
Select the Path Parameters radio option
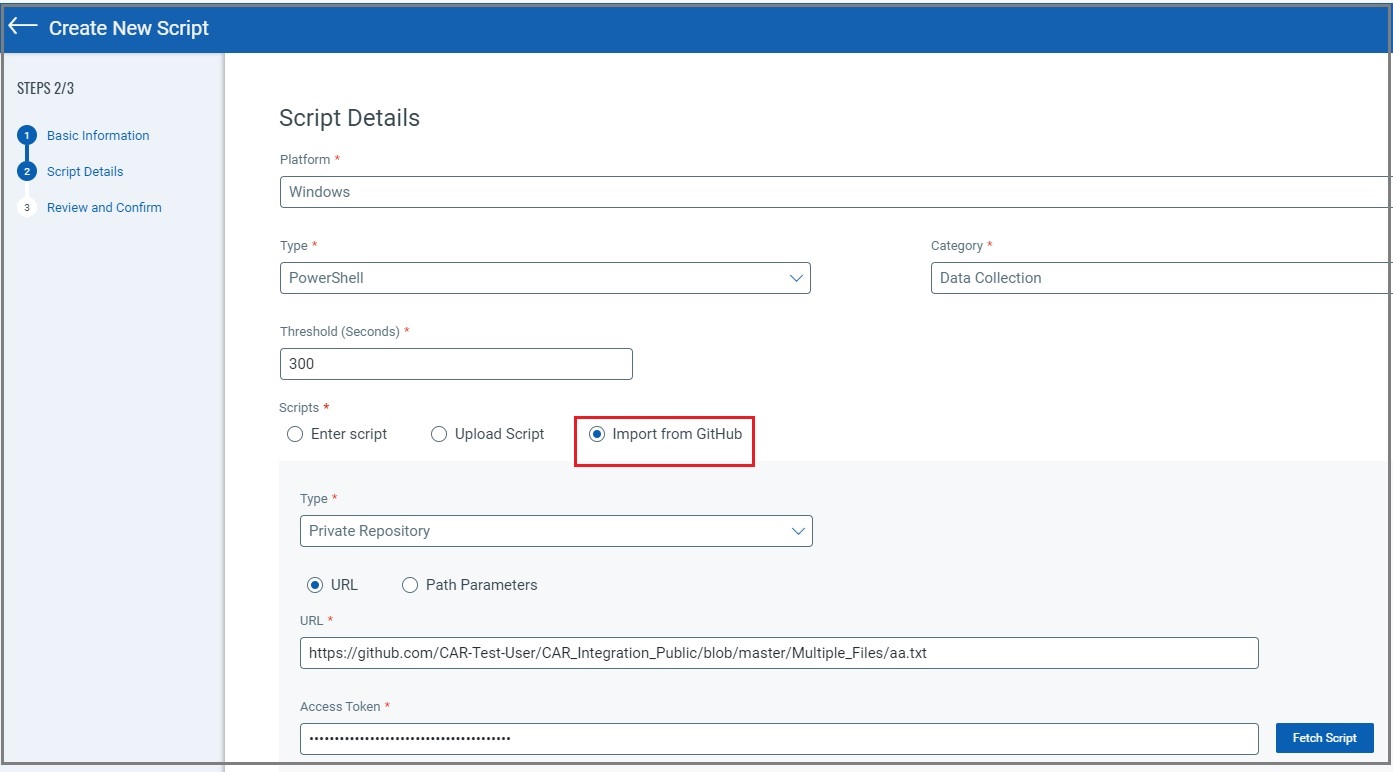coord(410,585)
